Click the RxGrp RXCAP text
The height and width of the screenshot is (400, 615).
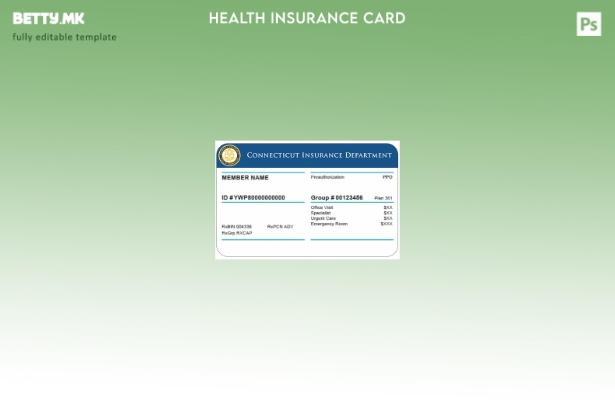237,233
